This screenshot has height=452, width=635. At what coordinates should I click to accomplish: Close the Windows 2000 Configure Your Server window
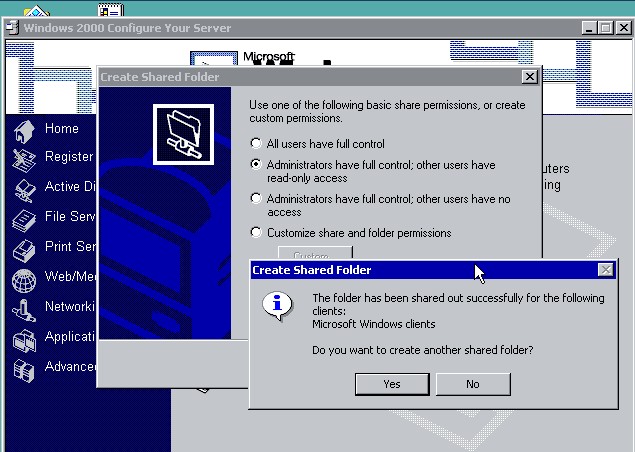pos(624,28)
